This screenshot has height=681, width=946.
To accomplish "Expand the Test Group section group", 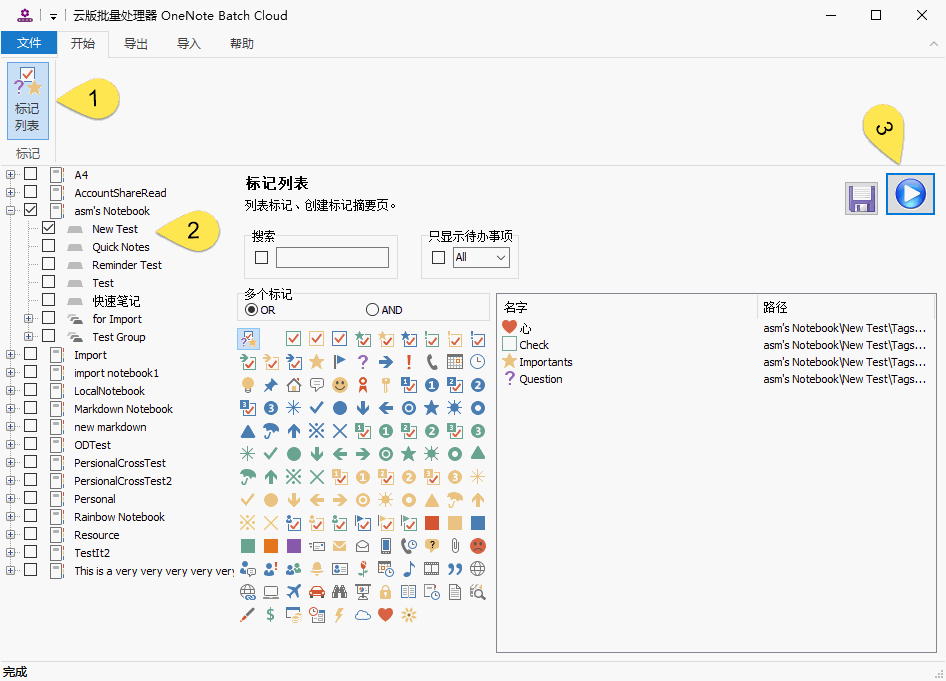I will tap(28, 337).
